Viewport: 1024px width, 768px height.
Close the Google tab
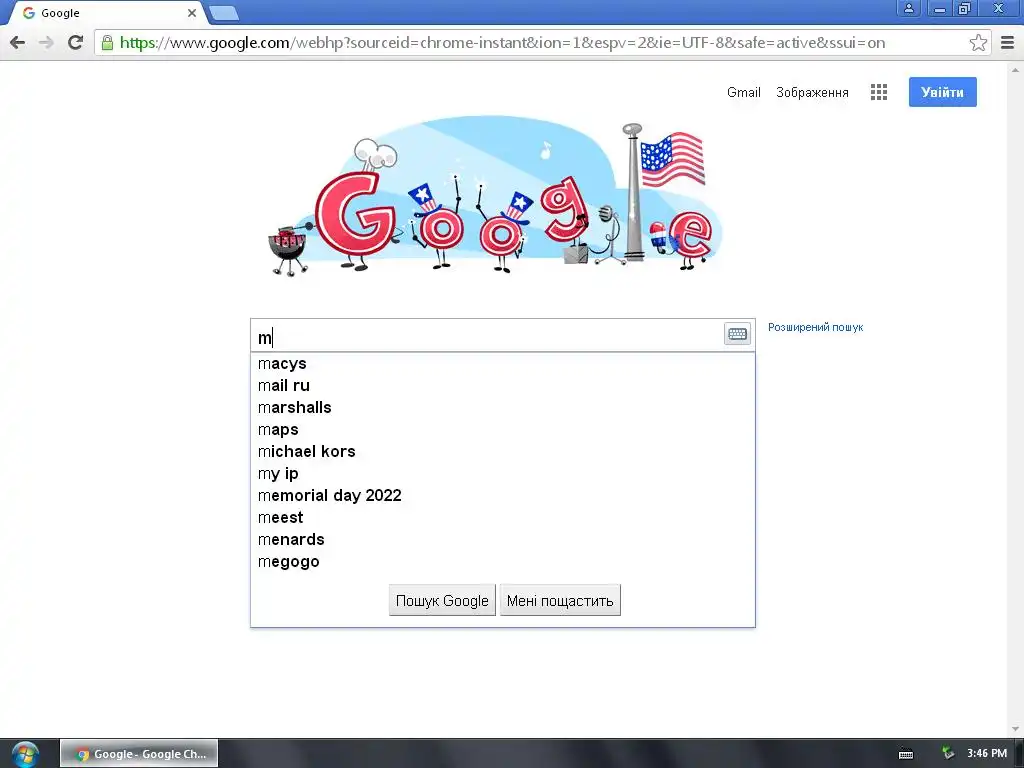click(x=192, y=12)
